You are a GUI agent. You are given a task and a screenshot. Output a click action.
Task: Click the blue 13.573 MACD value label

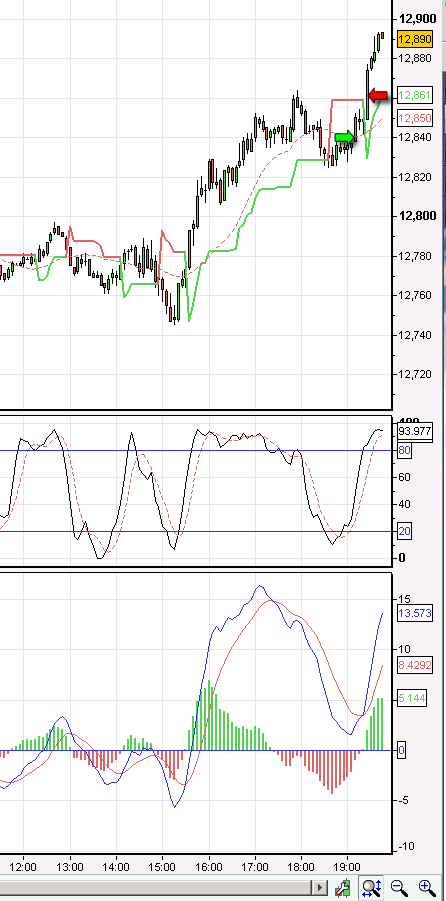414,613
